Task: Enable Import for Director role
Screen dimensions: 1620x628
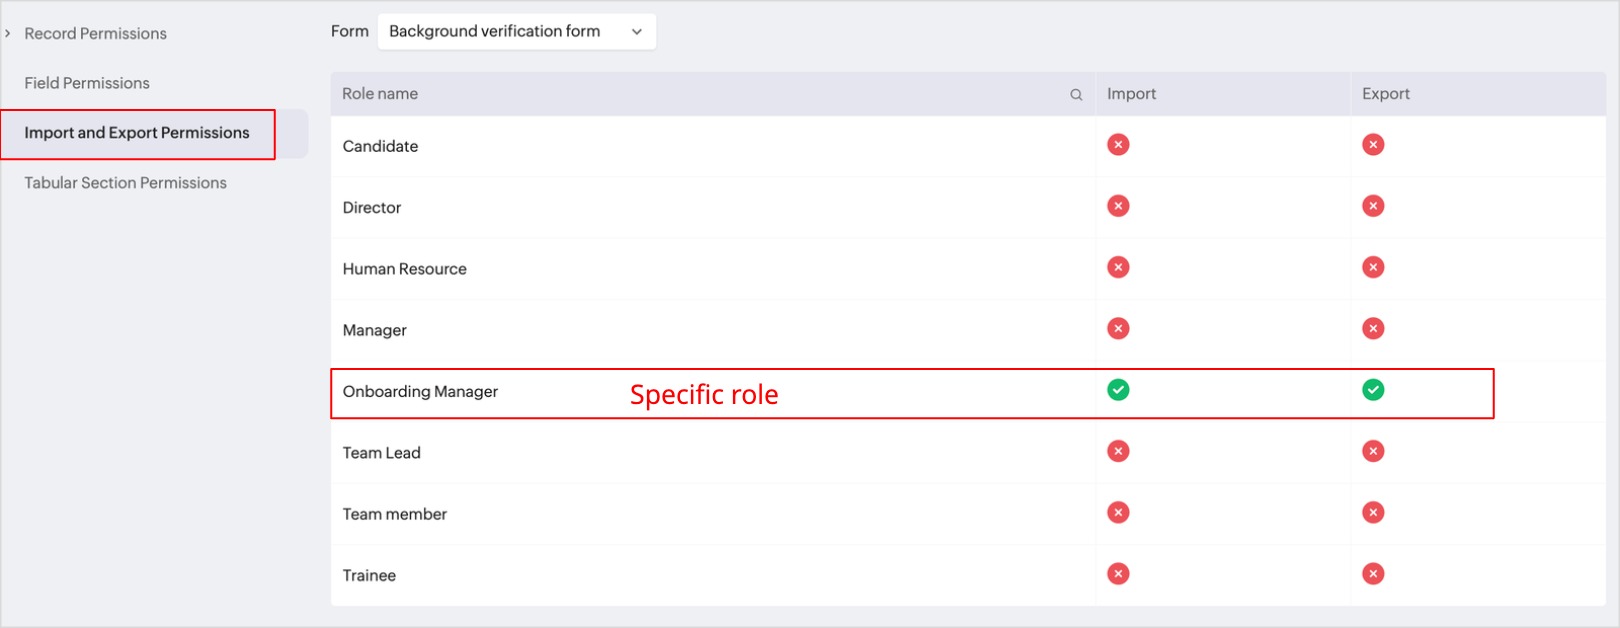Action: (1118, 206)
